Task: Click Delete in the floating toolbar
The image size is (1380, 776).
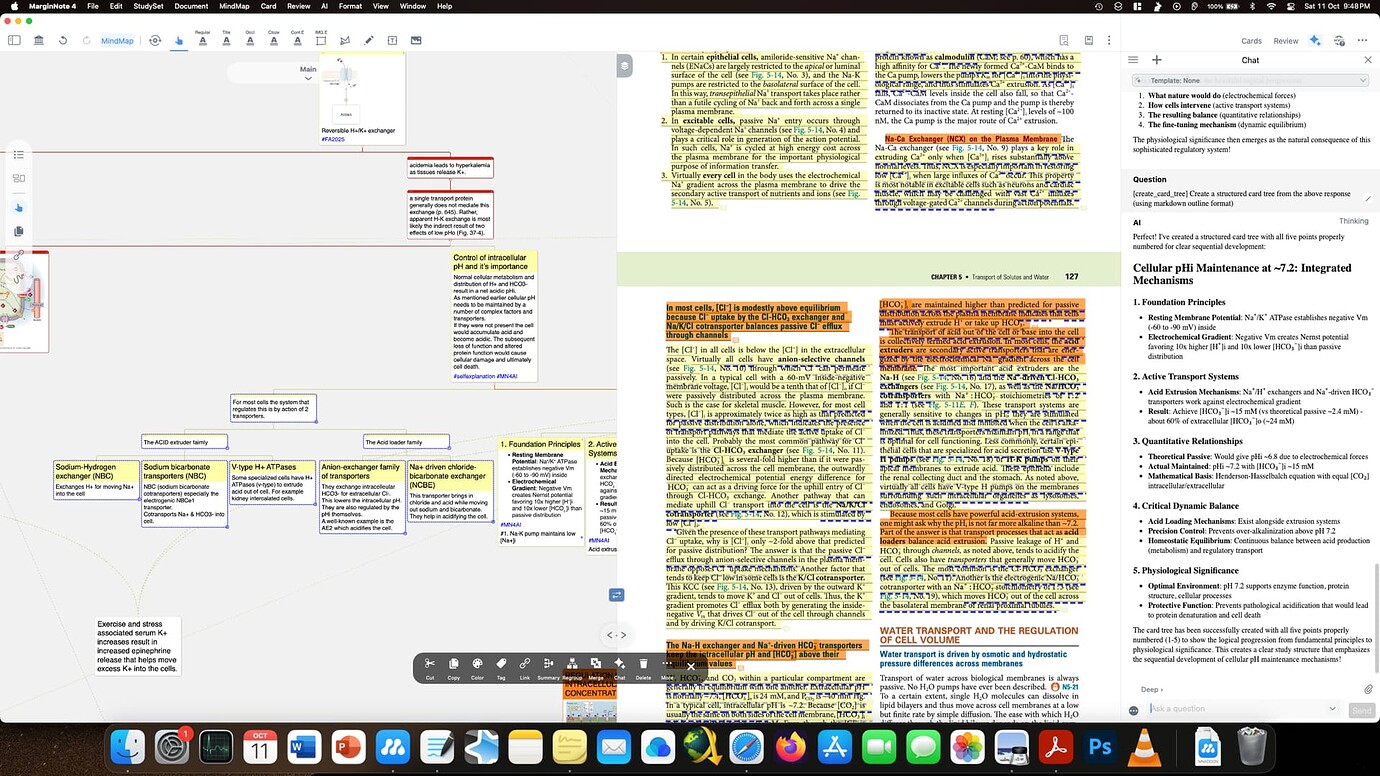Action: click(x=643, y=665)
